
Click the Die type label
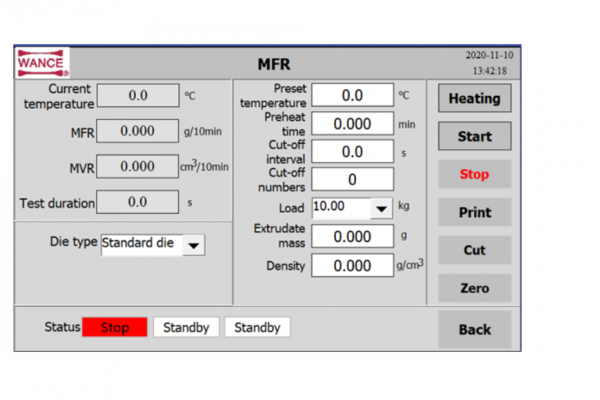(x=73, y=242)
